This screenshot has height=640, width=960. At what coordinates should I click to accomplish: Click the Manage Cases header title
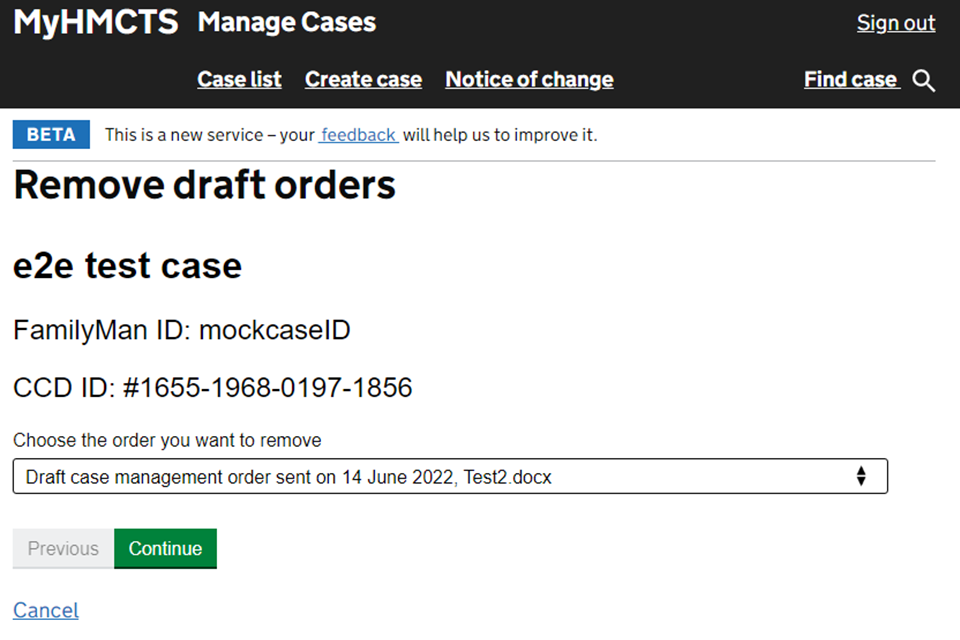coord(287,22)
